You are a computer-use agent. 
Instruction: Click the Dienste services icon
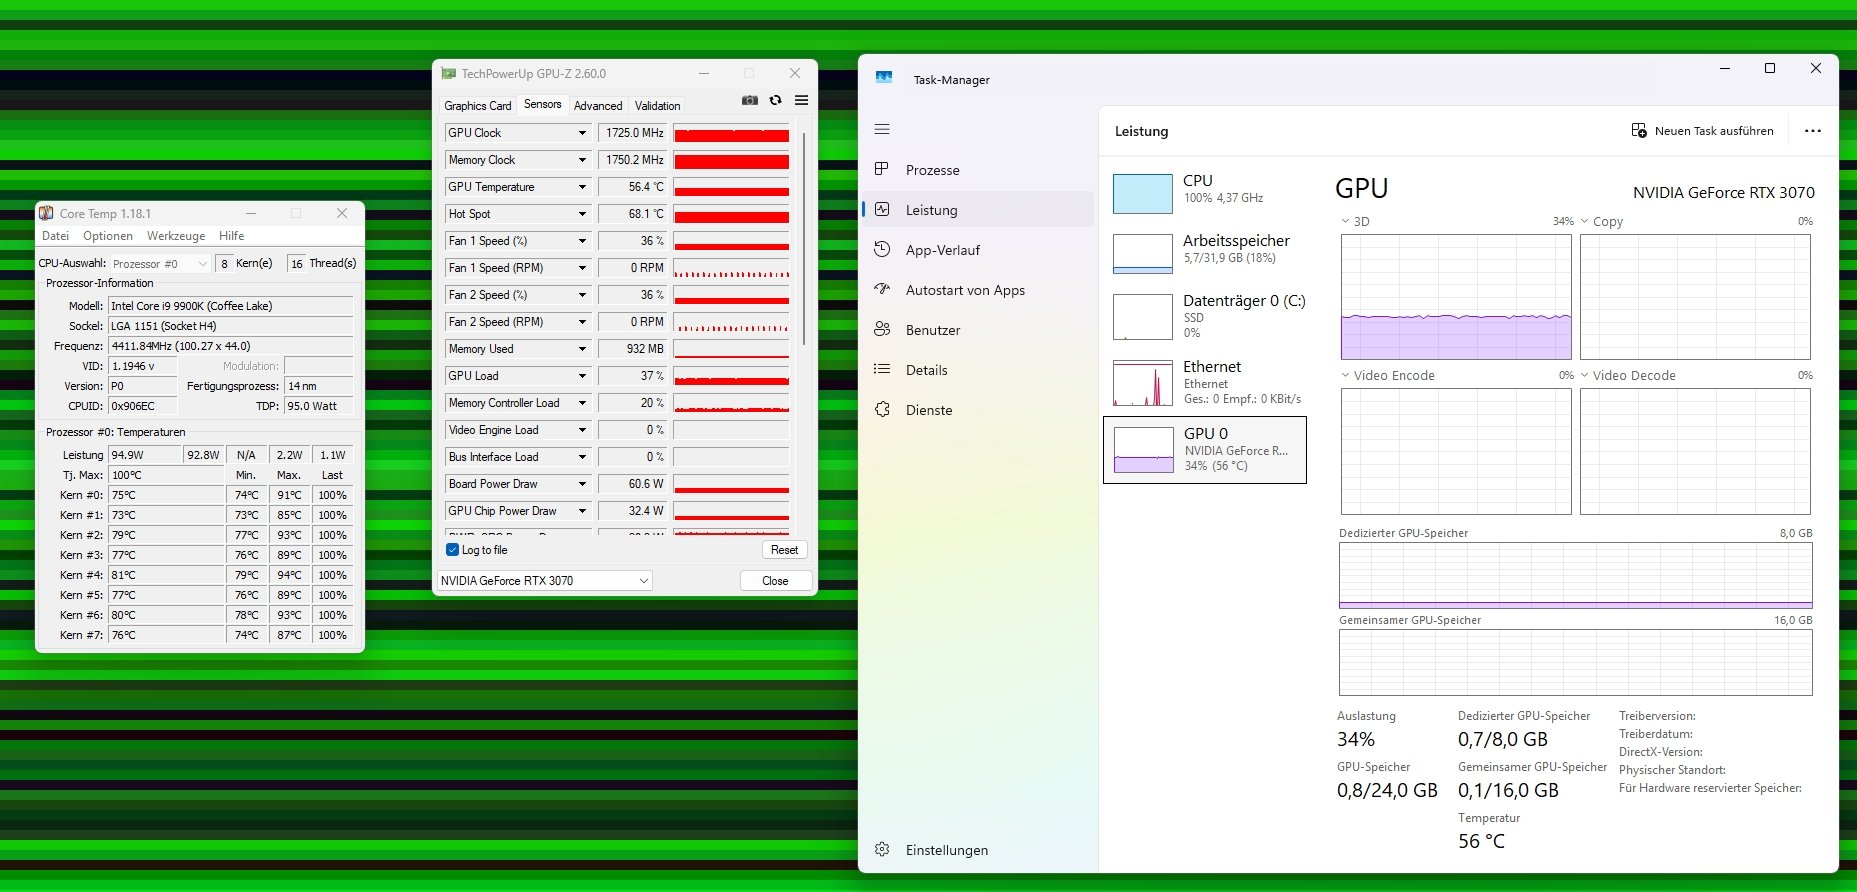882,409
